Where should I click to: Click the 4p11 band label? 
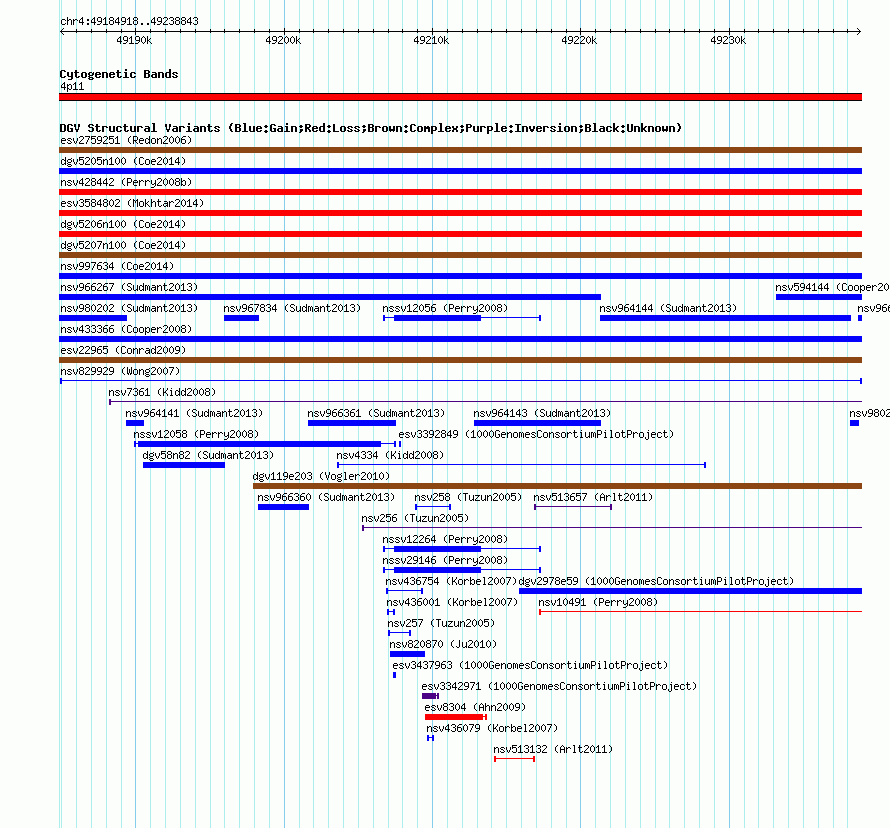click(72, 86)
